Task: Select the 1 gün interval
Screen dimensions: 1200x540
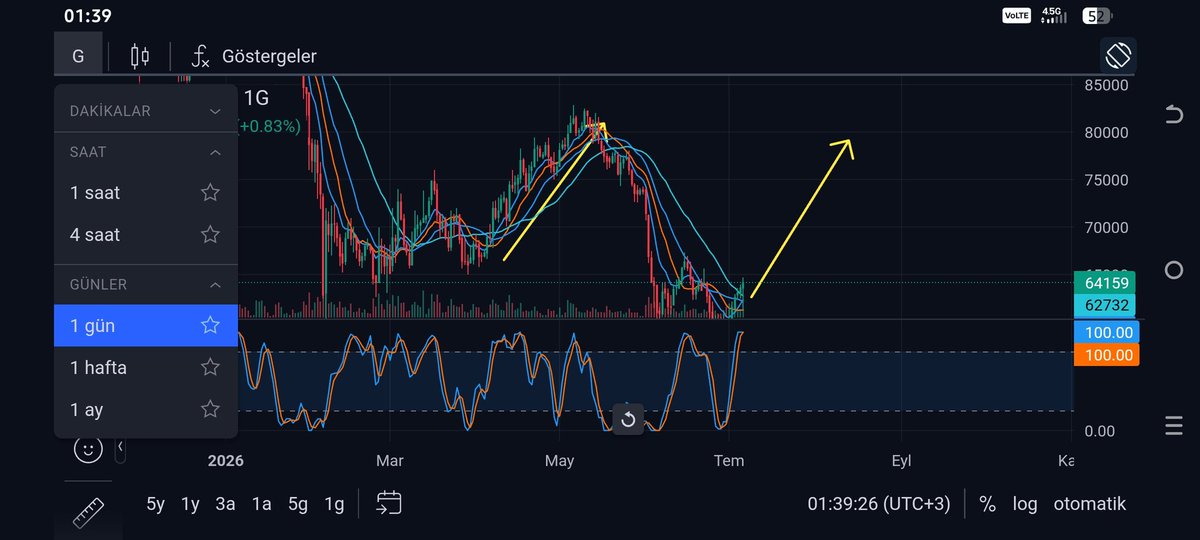Action: click(x=146, y=325)
